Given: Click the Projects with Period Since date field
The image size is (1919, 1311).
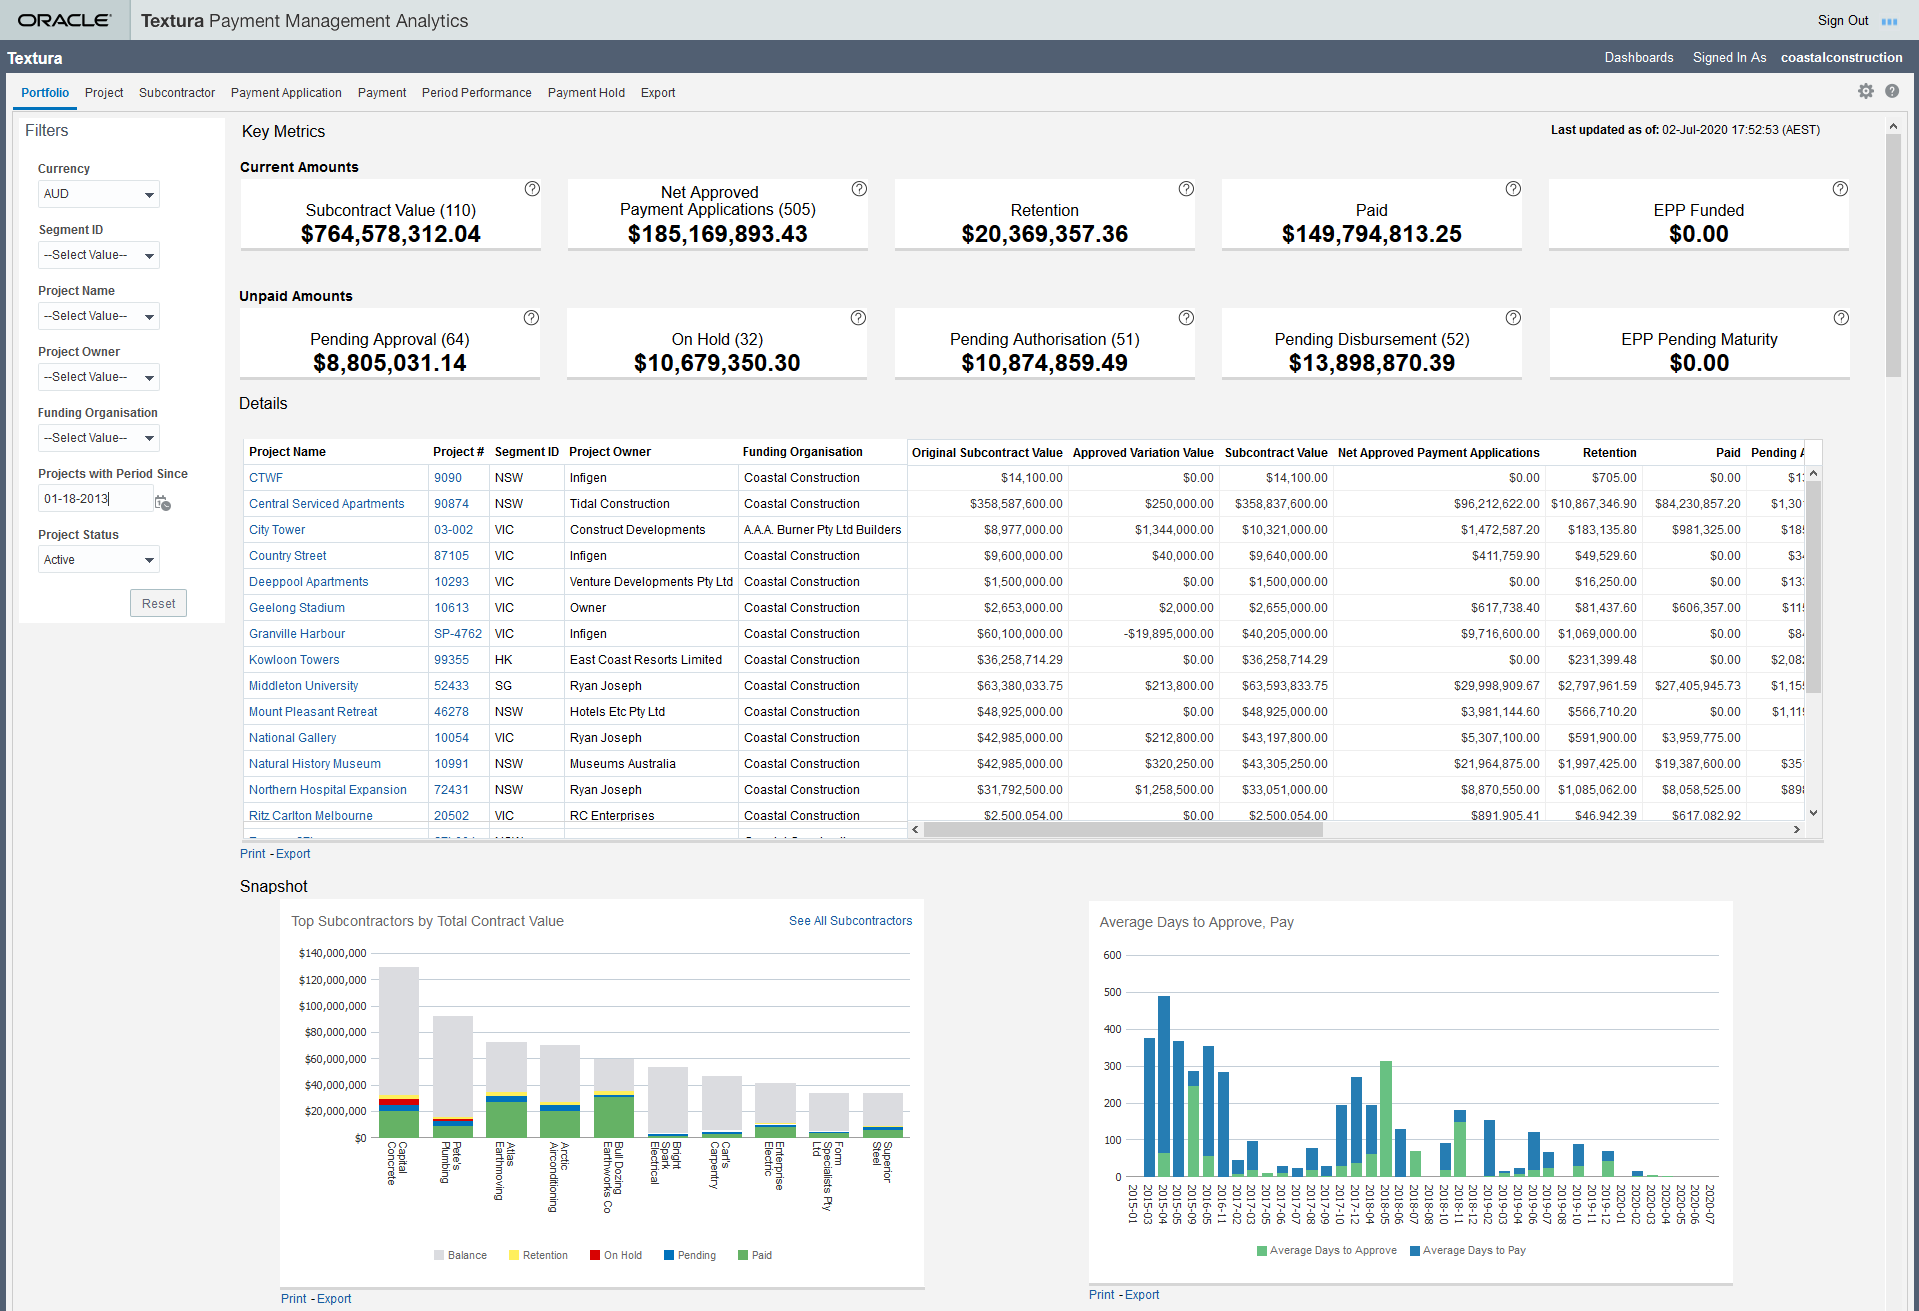Looking at the screenshot, I should click(95, 499).
